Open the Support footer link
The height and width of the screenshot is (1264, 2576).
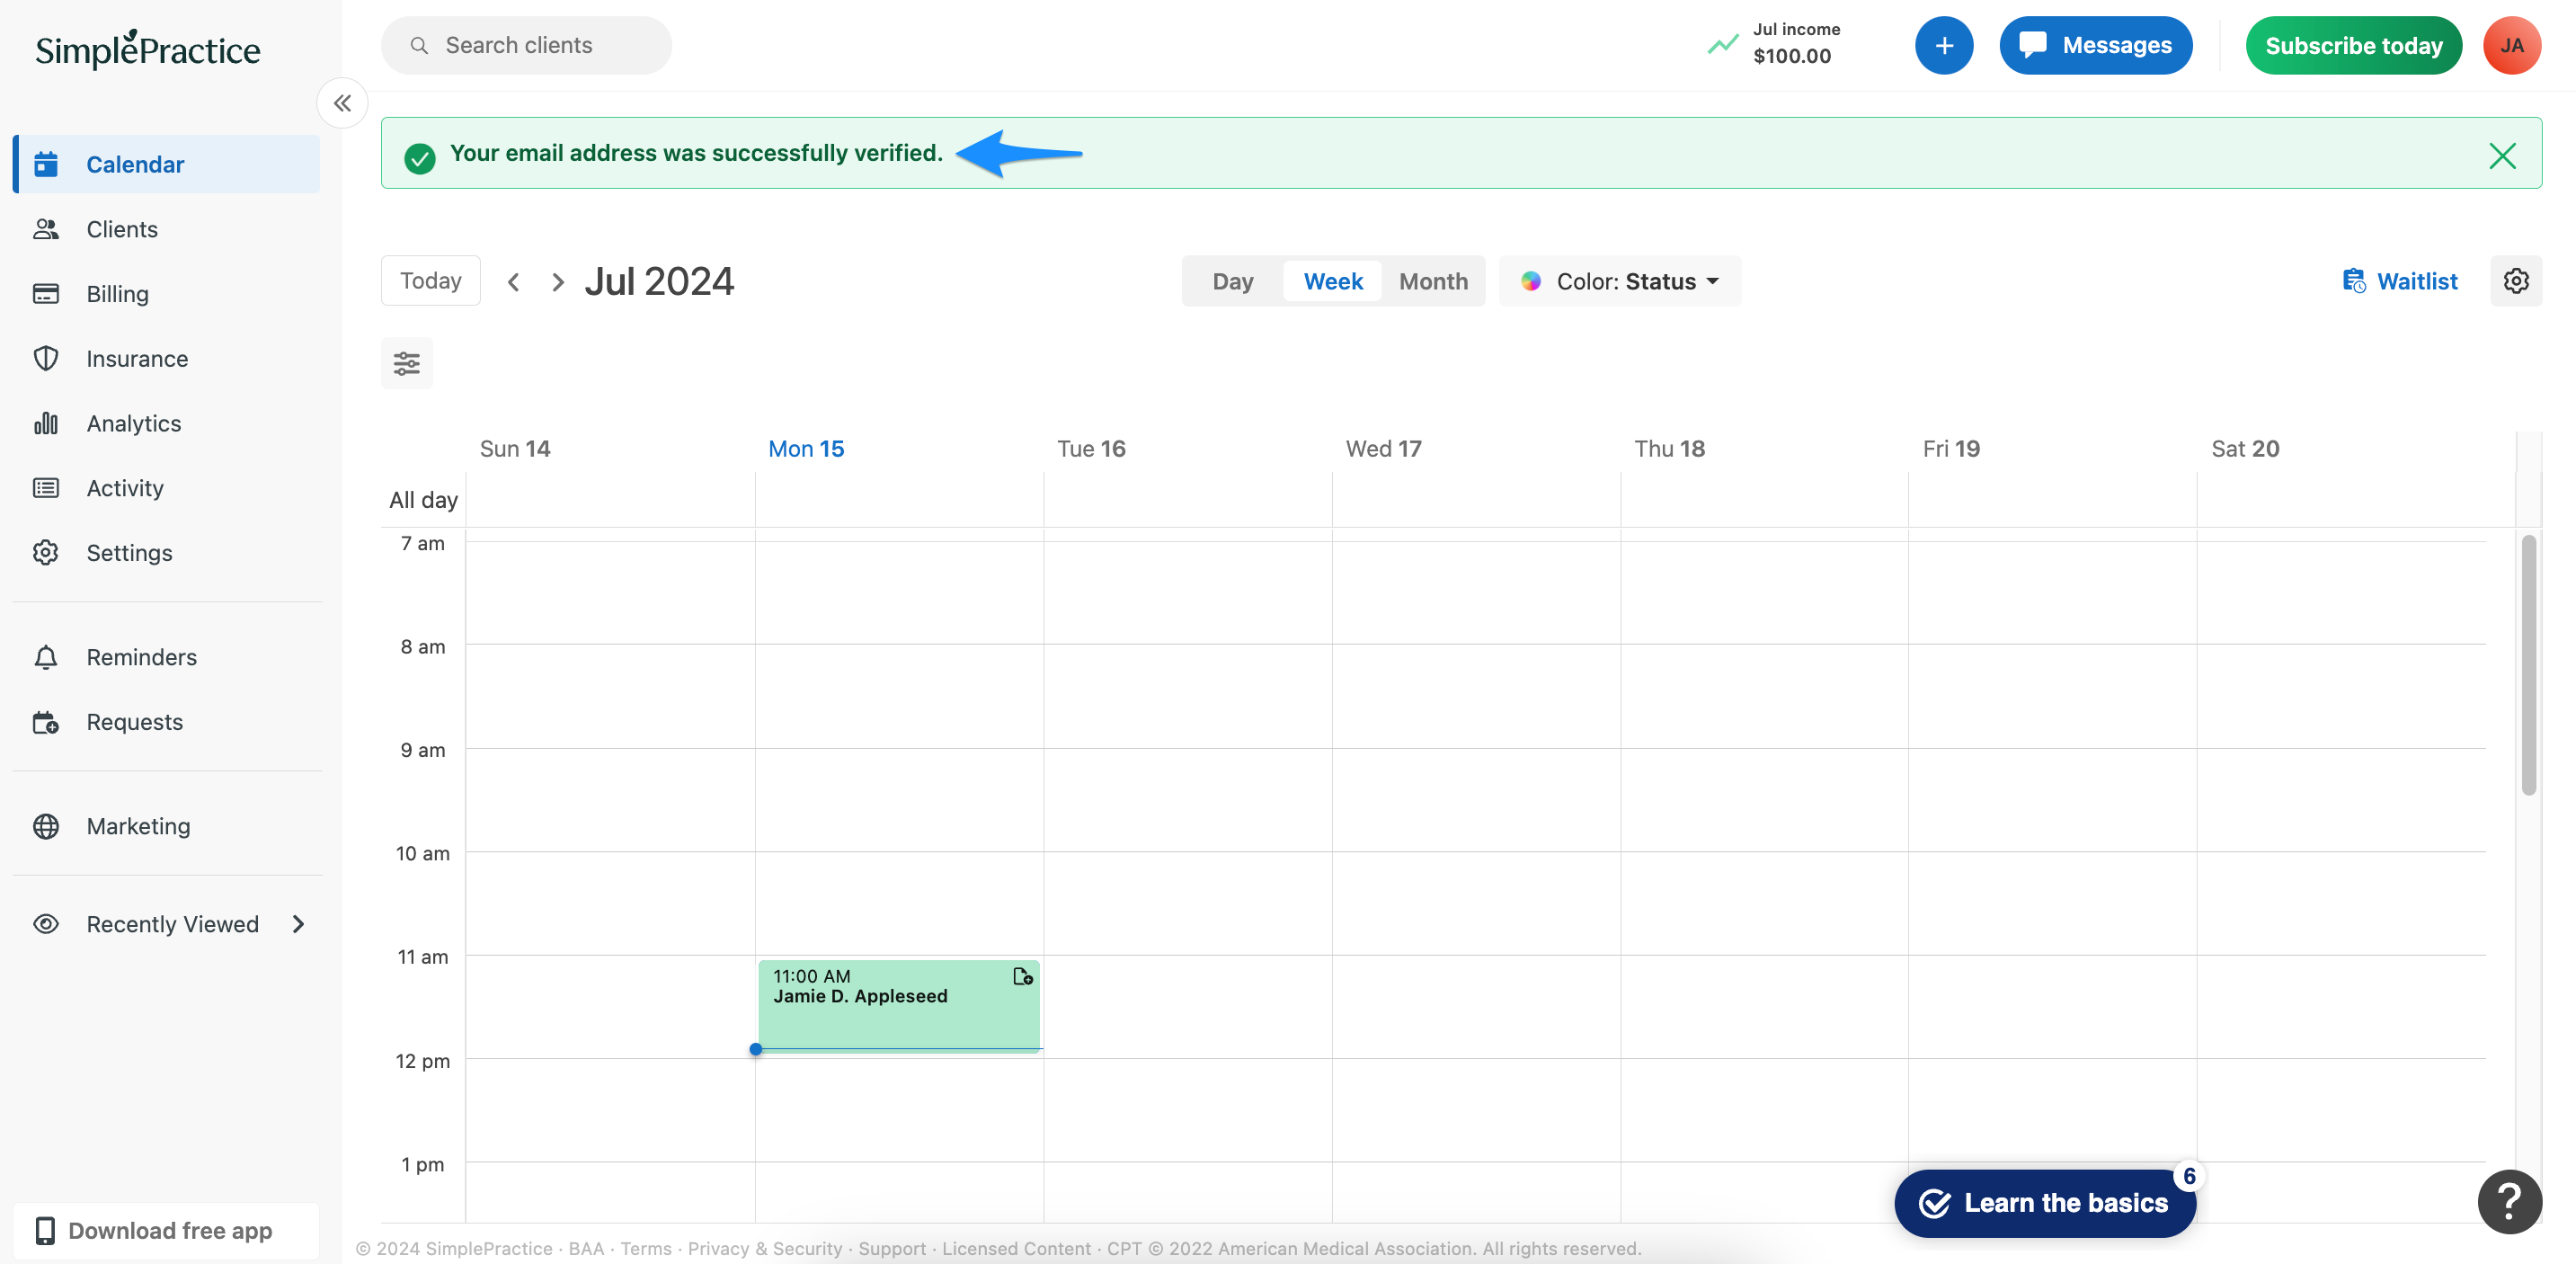coord(892,1248)
